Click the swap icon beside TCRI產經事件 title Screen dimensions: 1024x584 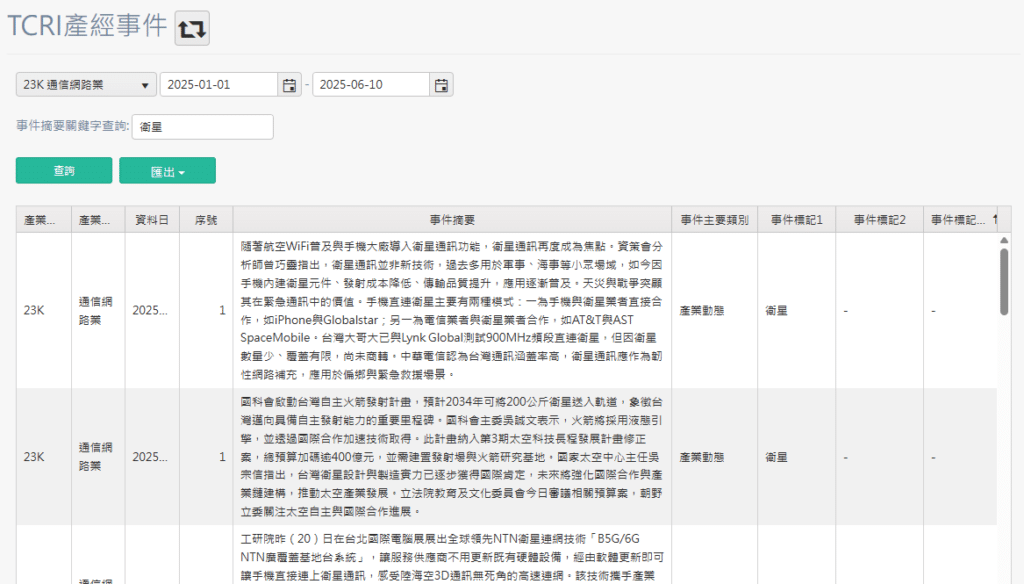(192, 29)
